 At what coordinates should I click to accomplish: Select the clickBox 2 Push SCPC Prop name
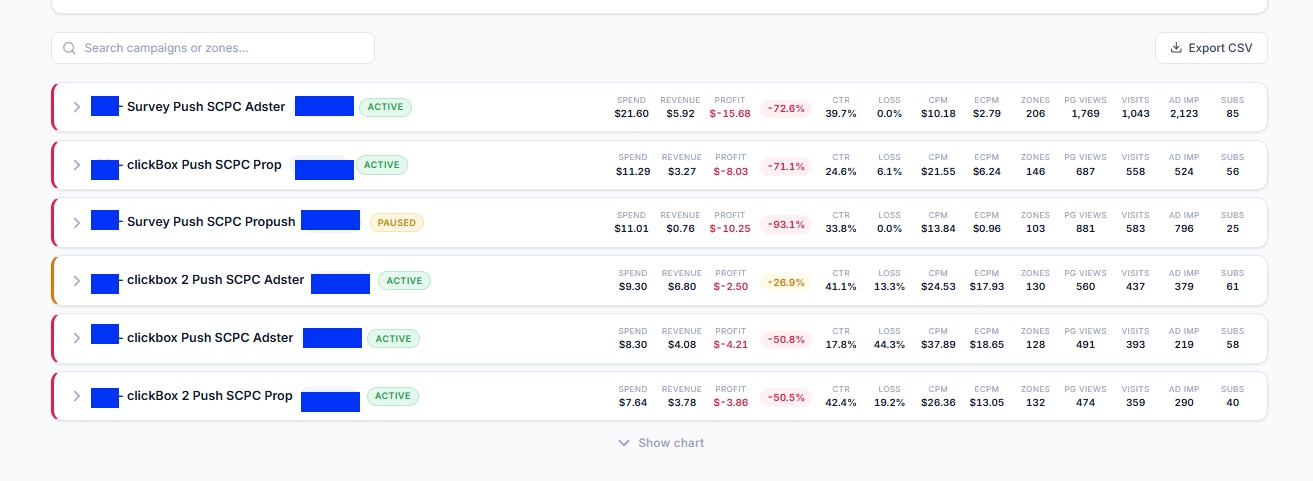[x=210, y=396]
